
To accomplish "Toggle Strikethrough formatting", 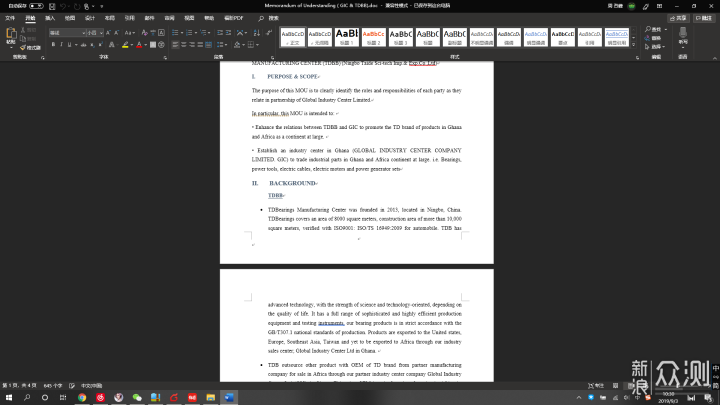I will (x=83, y=45).
